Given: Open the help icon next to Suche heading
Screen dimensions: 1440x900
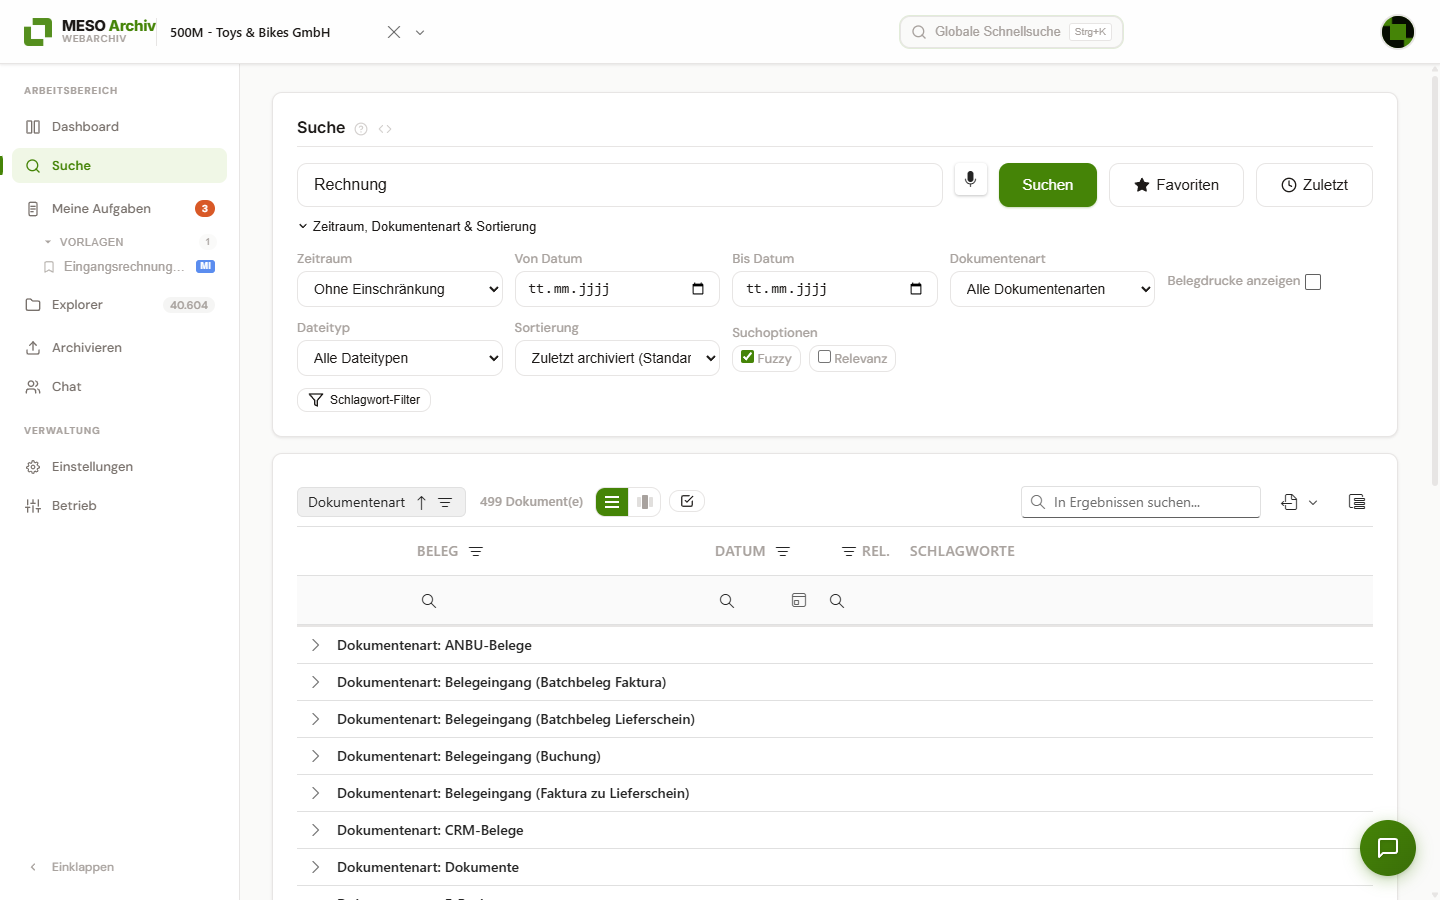Looking at the screenshot, I should click(x=361, y=129).
